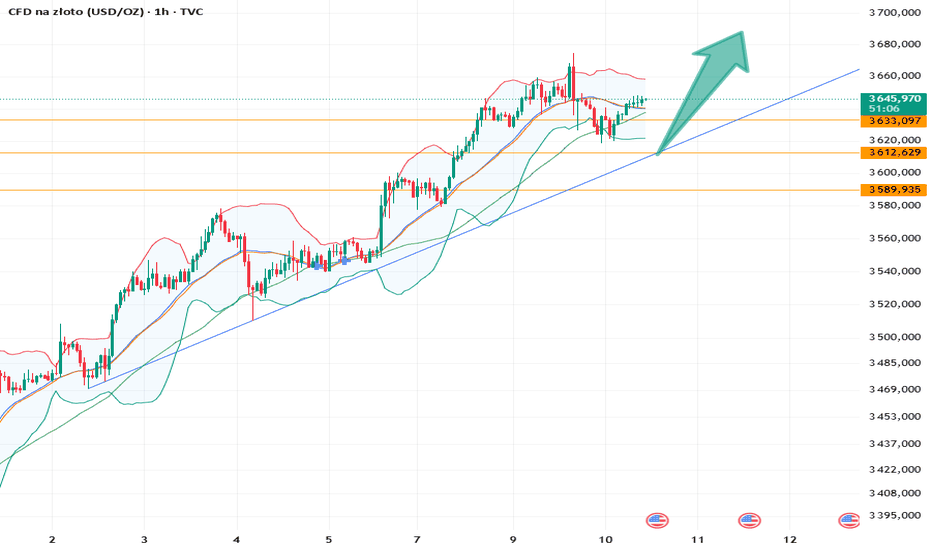Screen dimensions: 932x550
Task: Select the orange price label 3633,097
Action: pyautogui.click(x=894, y=121)
